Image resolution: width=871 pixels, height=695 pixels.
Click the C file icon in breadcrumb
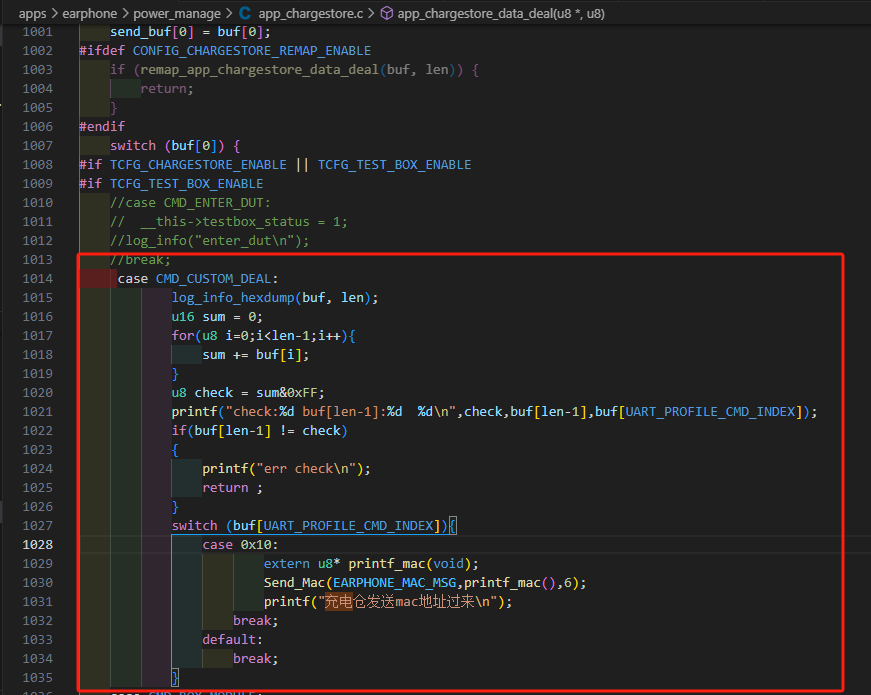coord(245,13)
